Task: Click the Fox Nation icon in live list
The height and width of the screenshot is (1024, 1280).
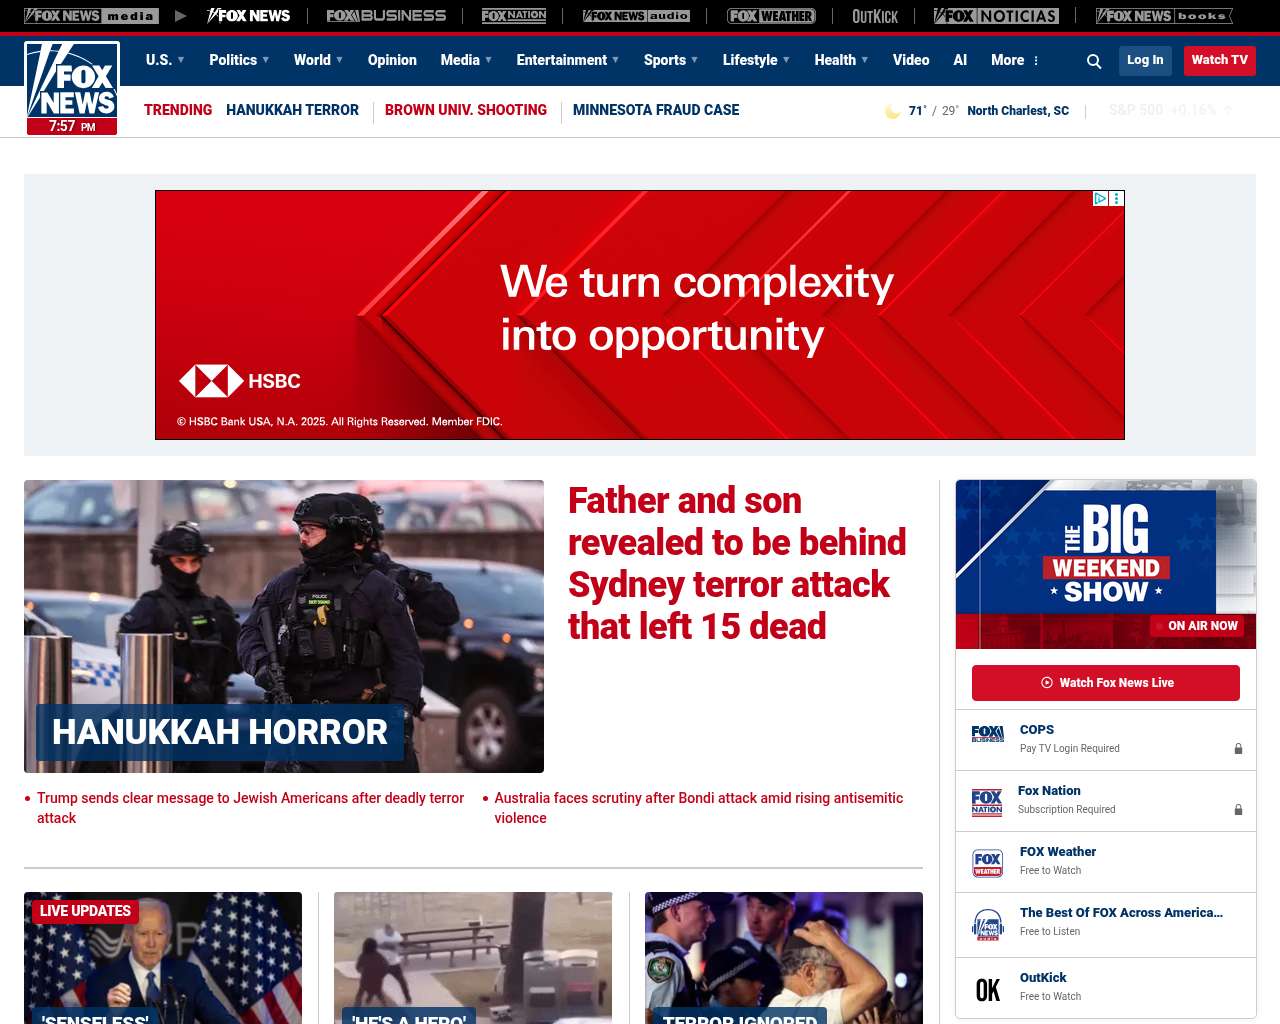Action: tap(987, 802)
